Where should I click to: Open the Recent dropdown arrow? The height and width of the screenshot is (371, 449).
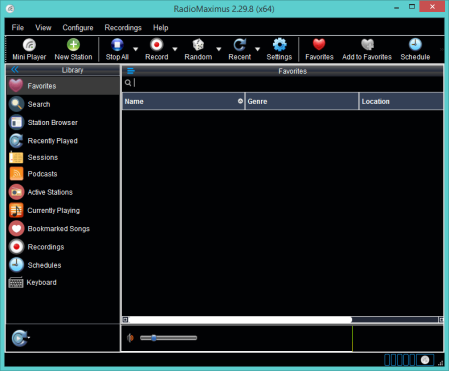tap(257, 49)
